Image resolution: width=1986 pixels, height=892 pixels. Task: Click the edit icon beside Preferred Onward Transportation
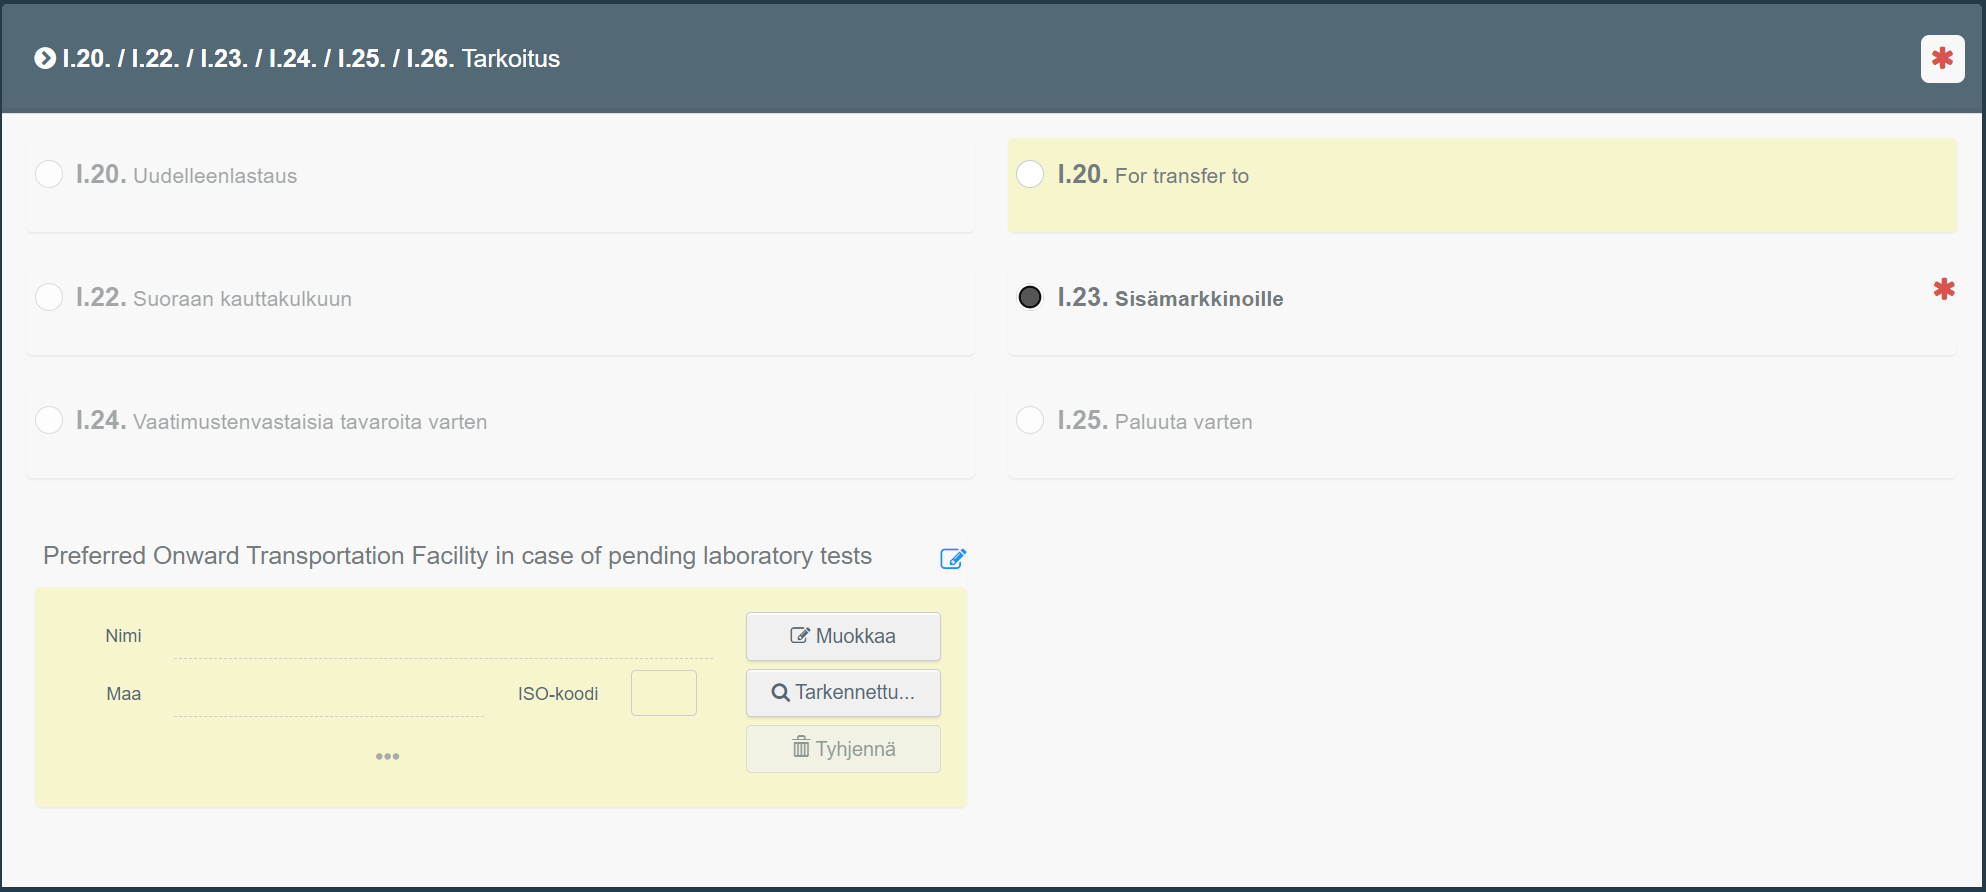[x=952, y=558]
